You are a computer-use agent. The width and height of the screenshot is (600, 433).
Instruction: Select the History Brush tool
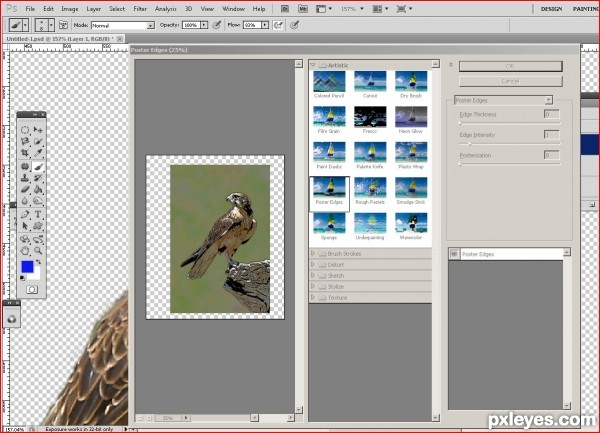coord(38,178)
